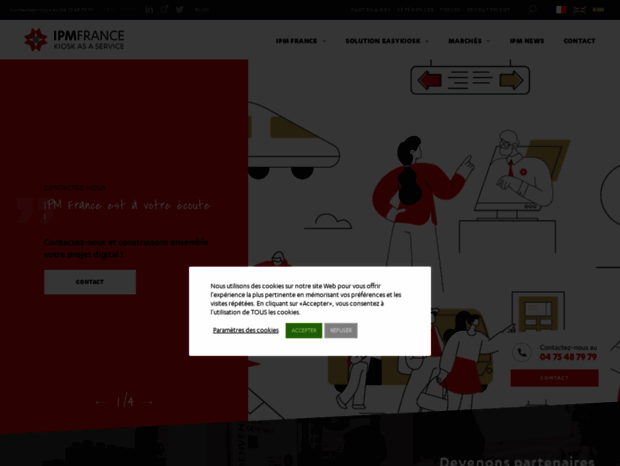Image resolution: width=620 pixels, height=466 pixels.
Task: Expand the IPM FRANCE menu chevron
Action: [324, 41]
